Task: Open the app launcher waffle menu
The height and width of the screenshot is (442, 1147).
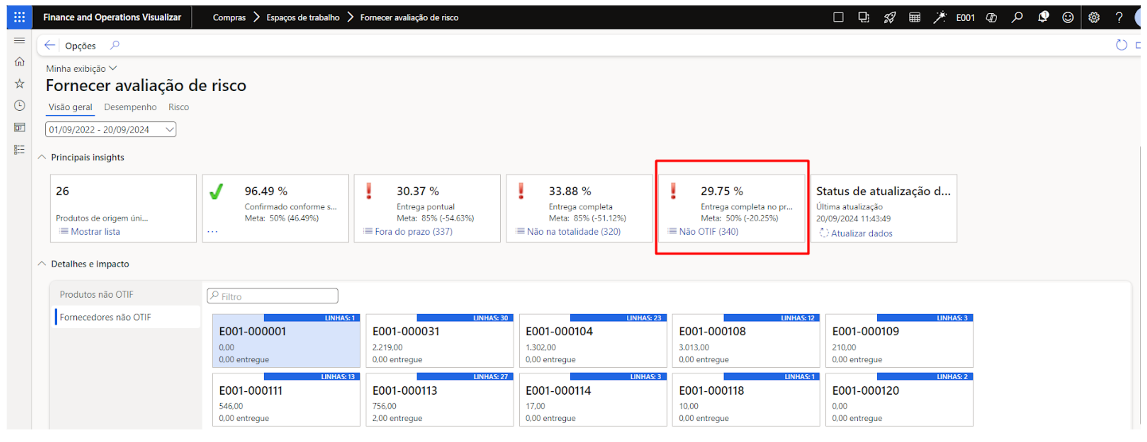Action: click(x=19, y=17)
